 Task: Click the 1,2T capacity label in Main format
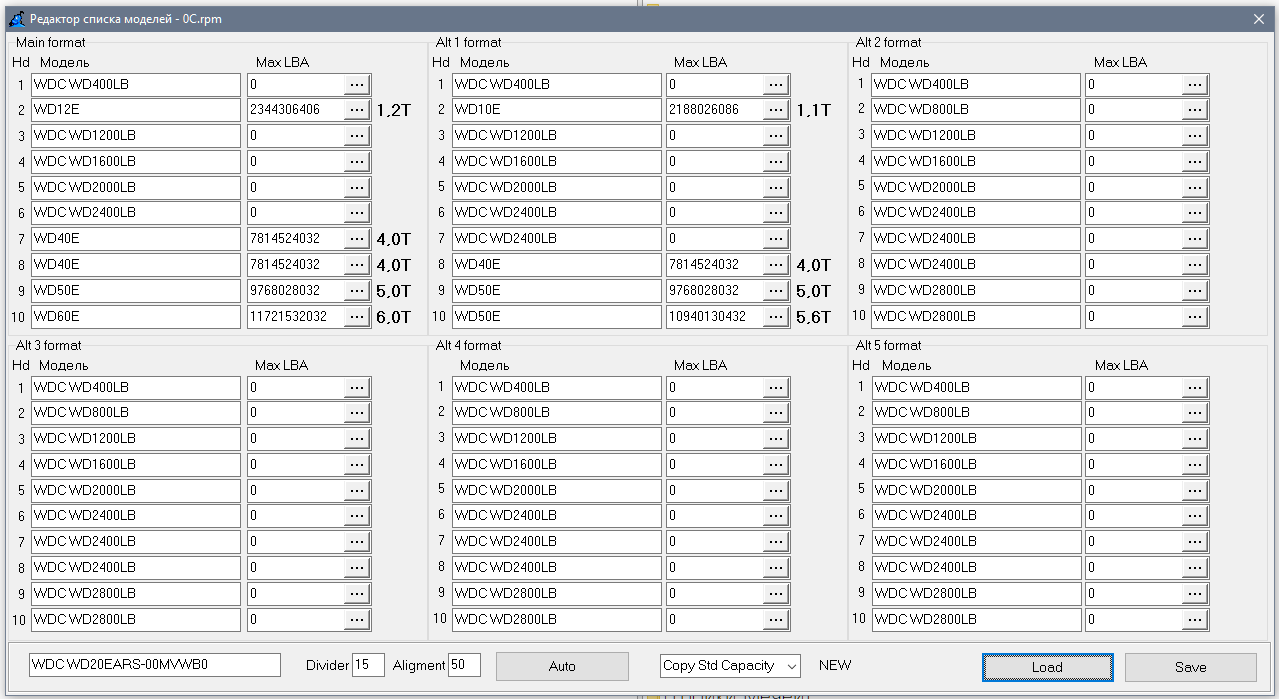click(393, 111)
